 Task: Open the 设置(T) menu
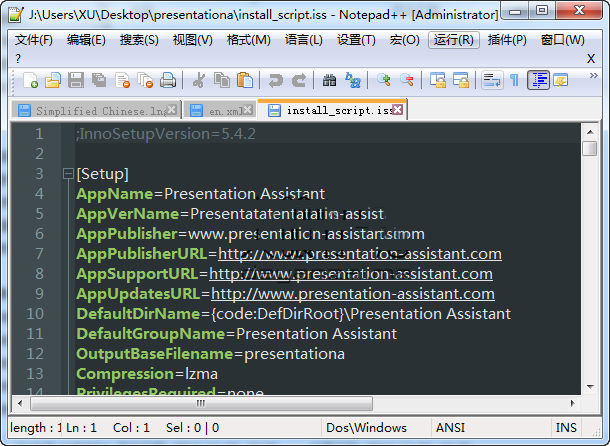(x=356, y=40)
